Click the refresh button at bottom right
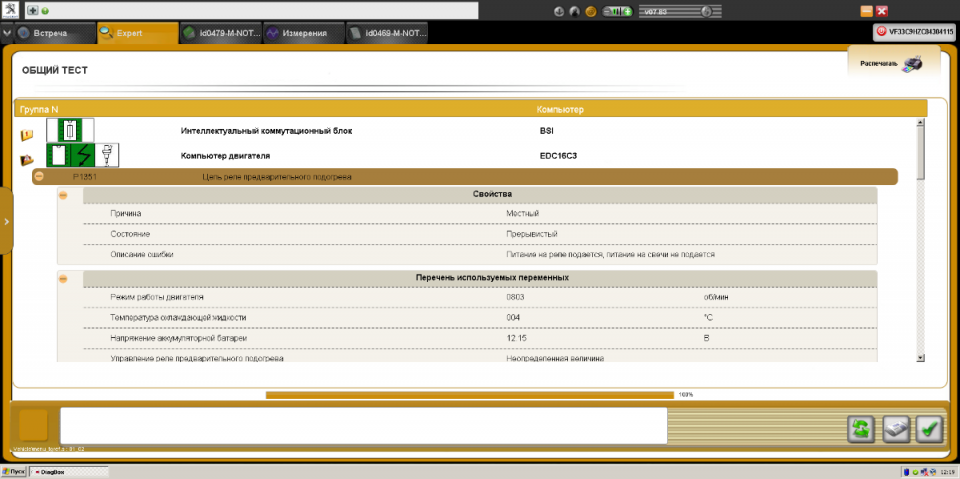 (860, 429)
